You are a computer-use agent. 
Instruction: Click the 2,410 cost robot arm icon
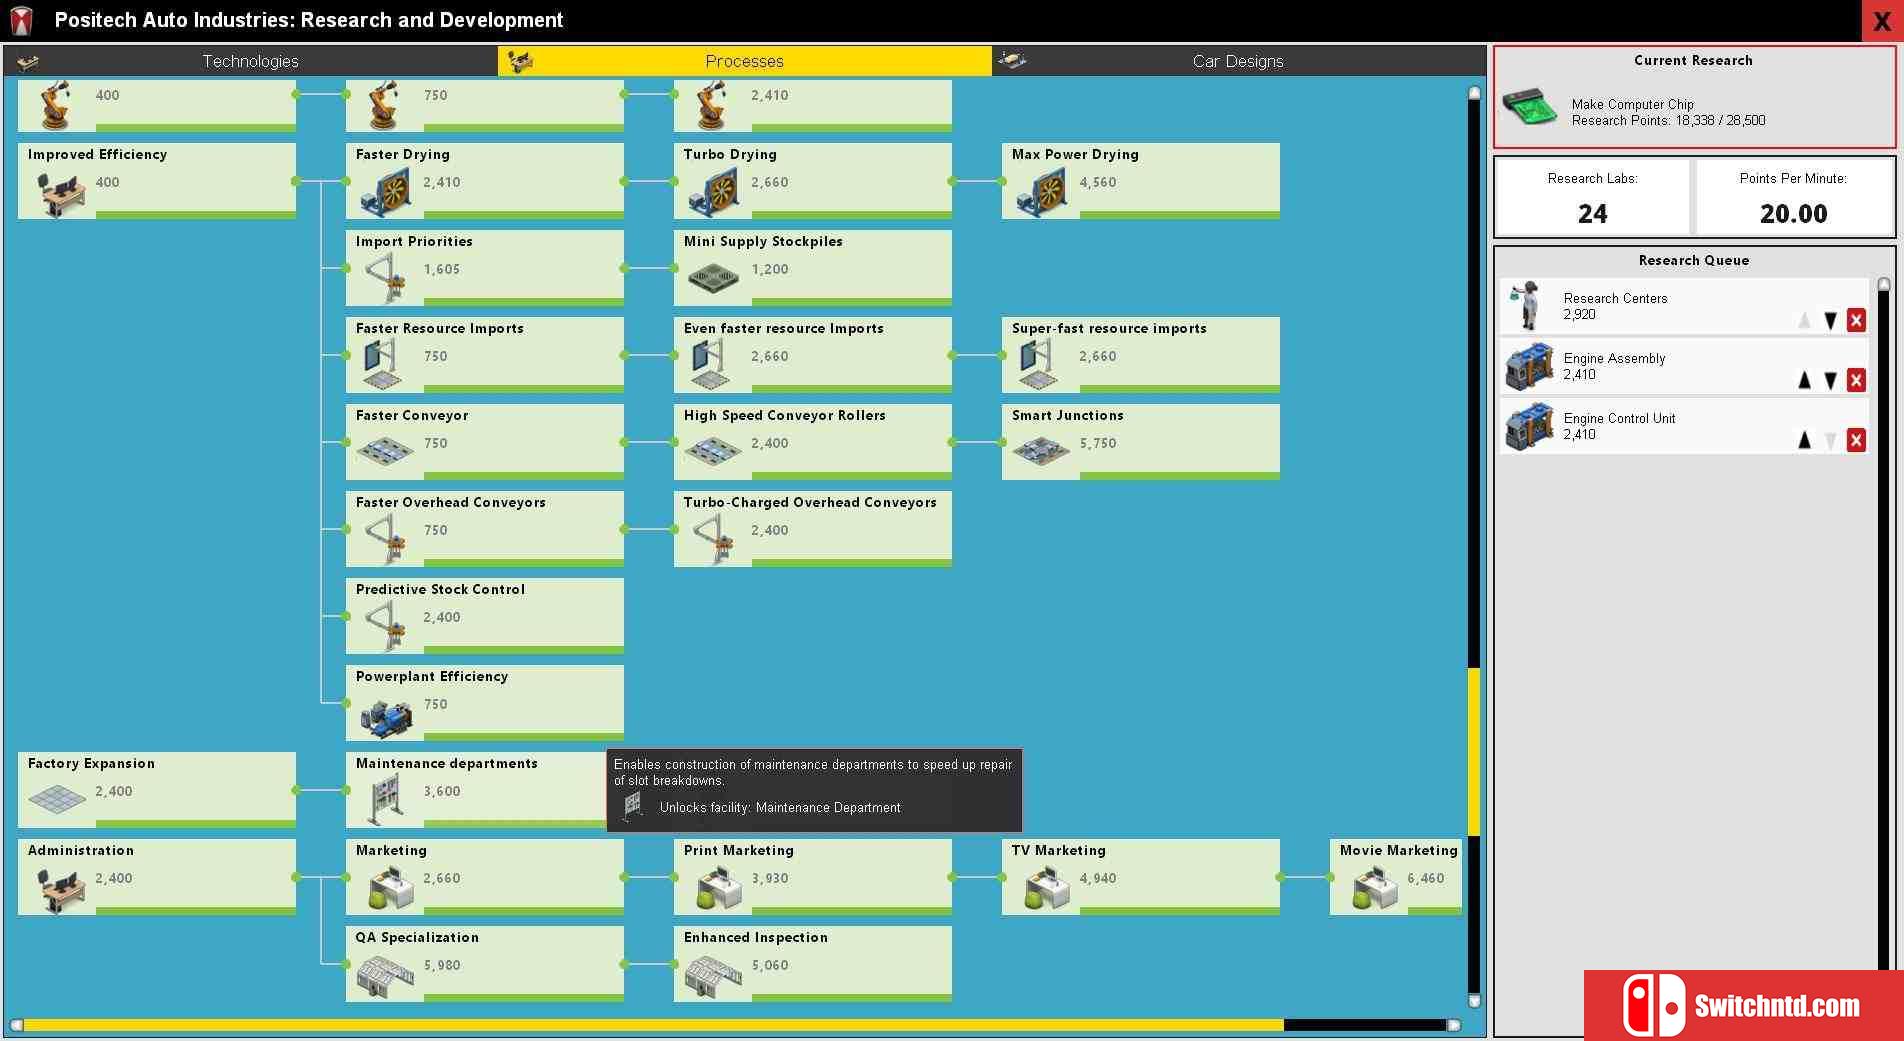coord(712,105)
